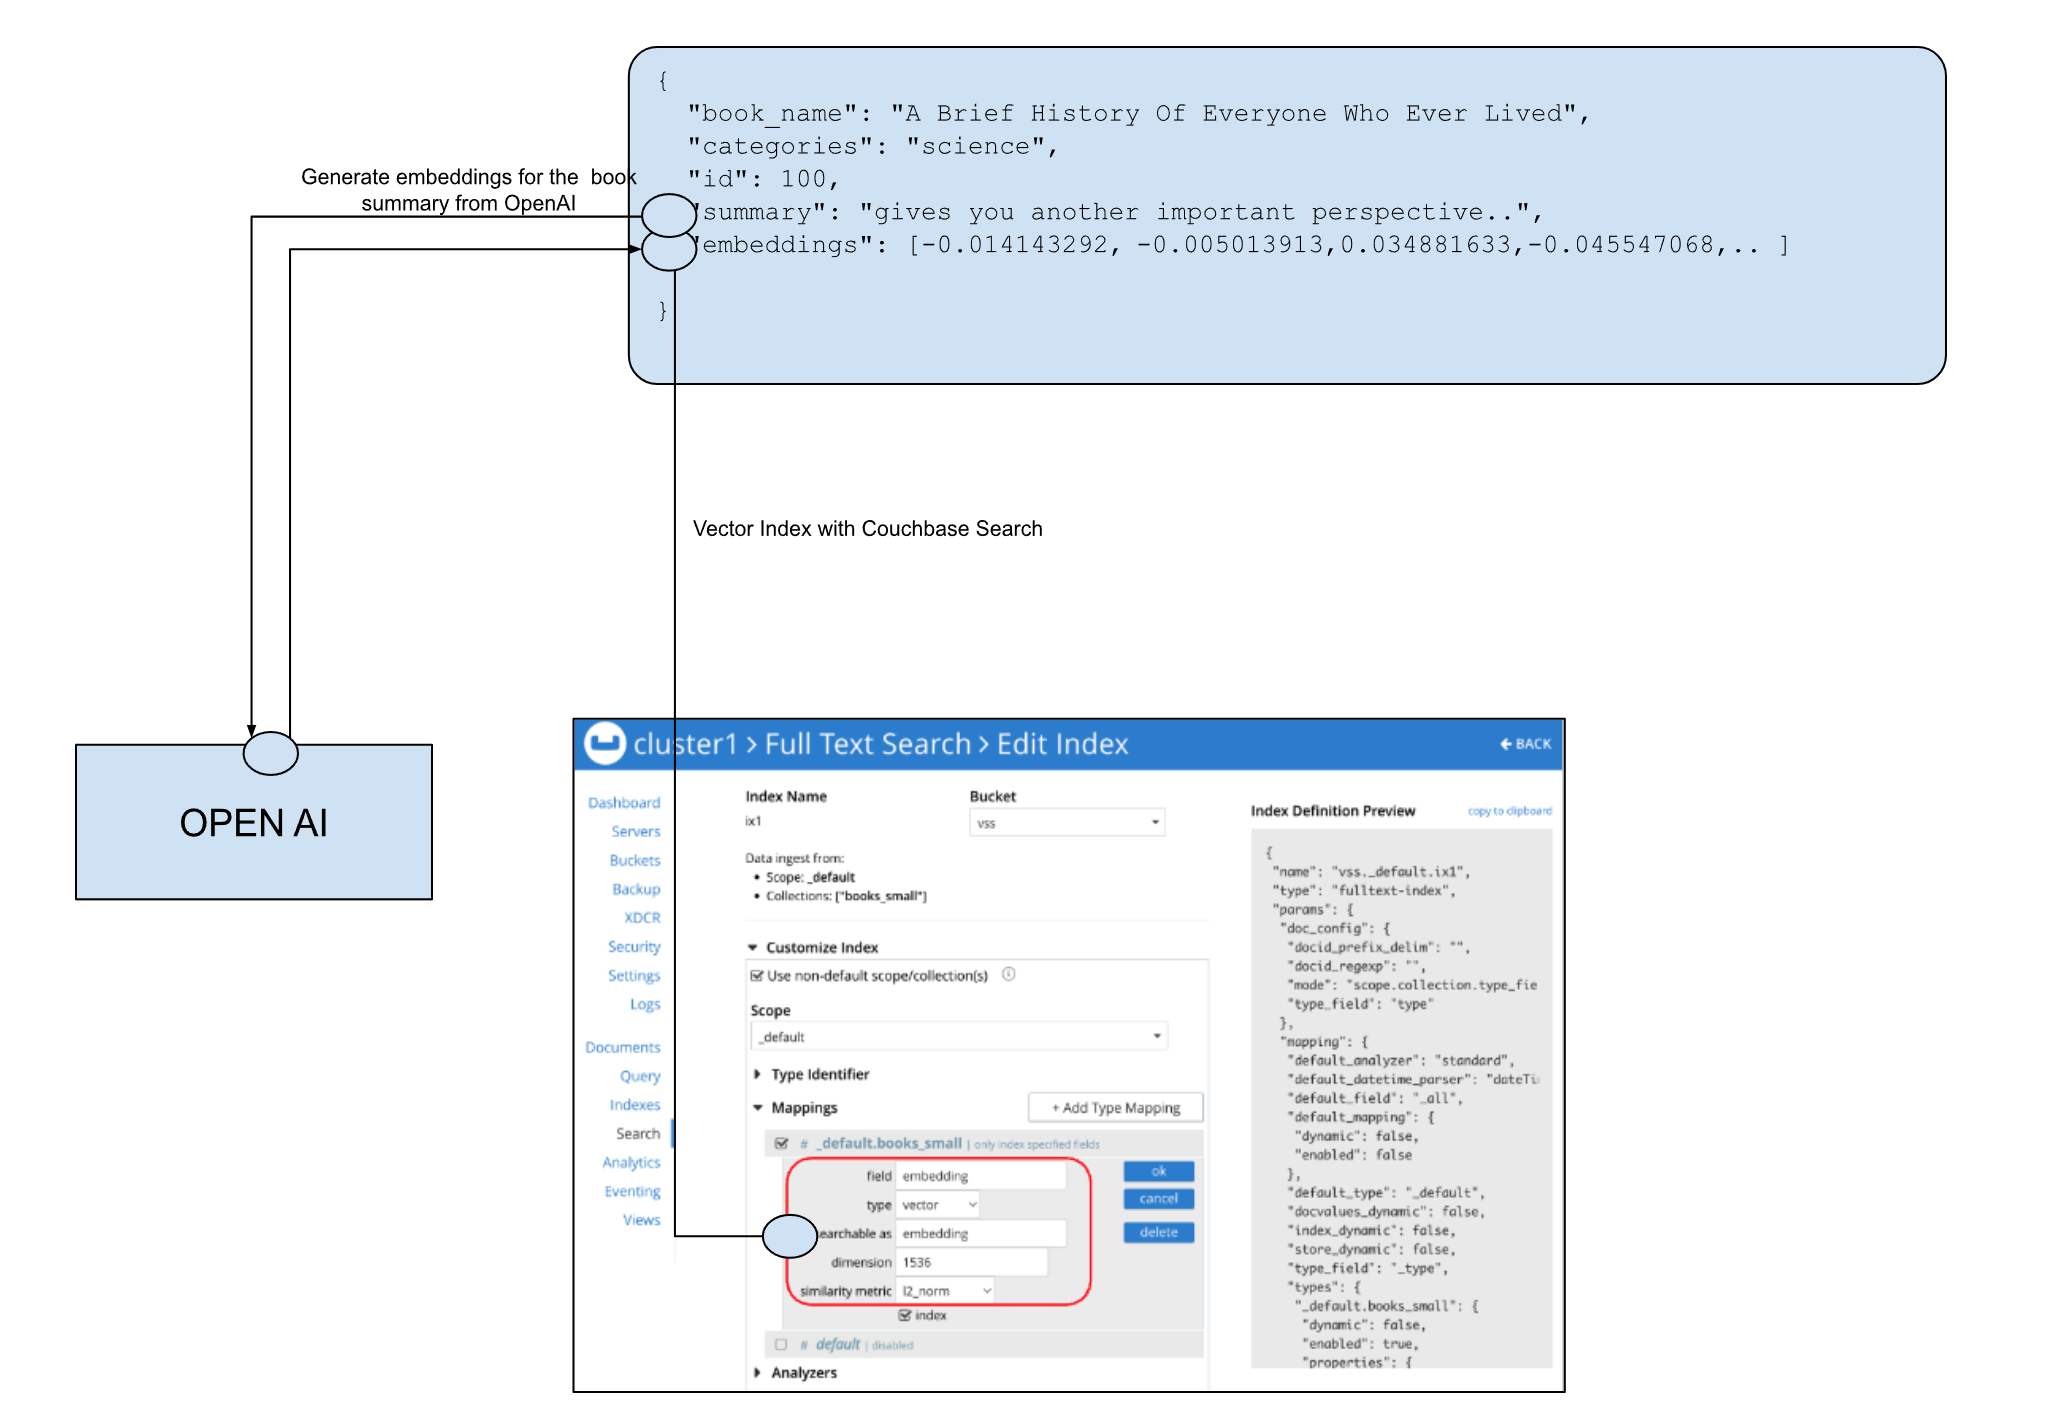Click the dimension input showing 1536
Screen dimensions: 2051x1425
[x=972, y=1263]
